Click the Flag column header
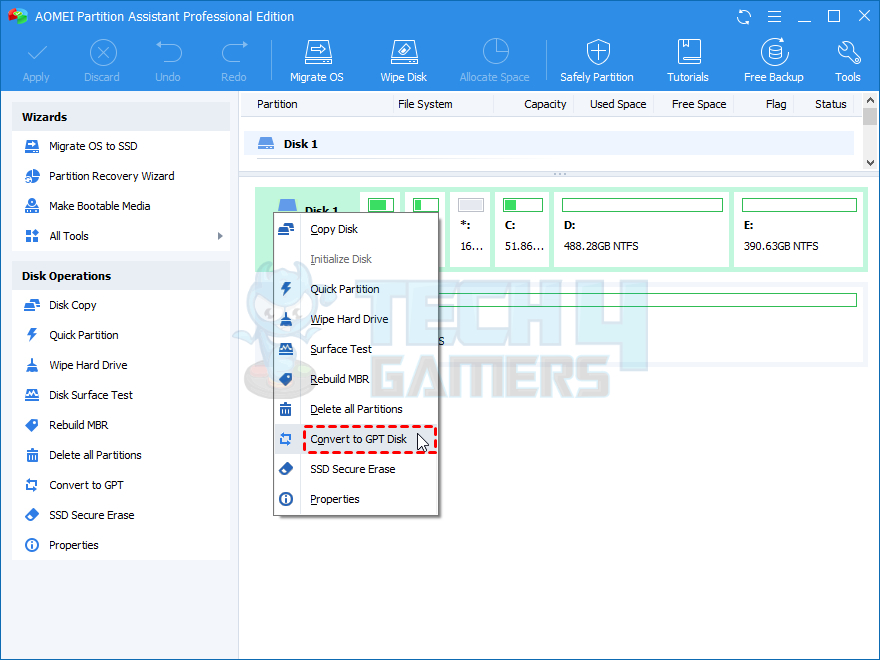880x660 pixels. (x=776, y=104)
